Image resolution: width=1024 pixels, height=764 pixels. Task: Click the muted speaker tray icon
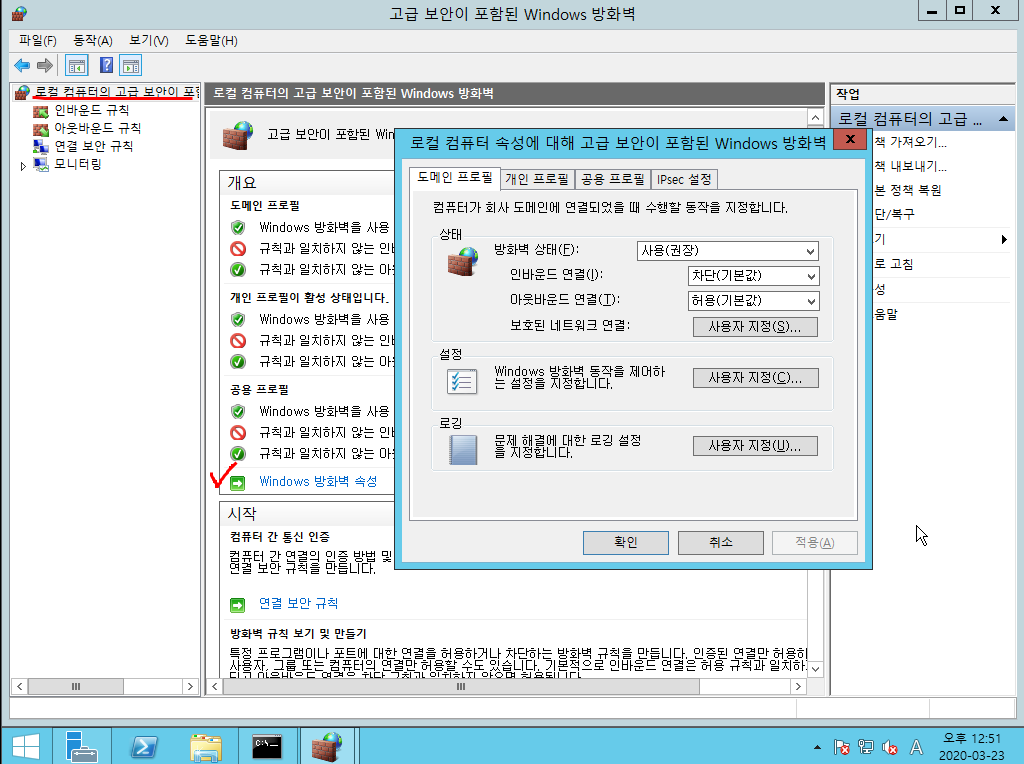[889, 746]
